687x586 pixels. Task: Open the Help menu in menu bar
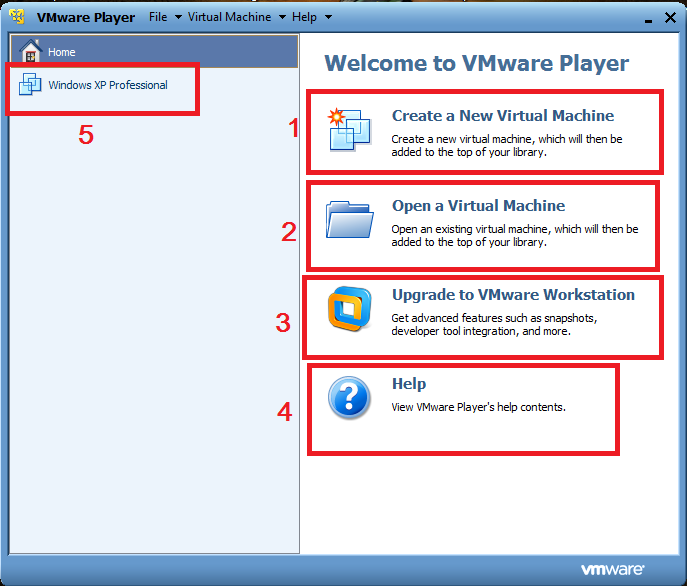coord(304,17)
